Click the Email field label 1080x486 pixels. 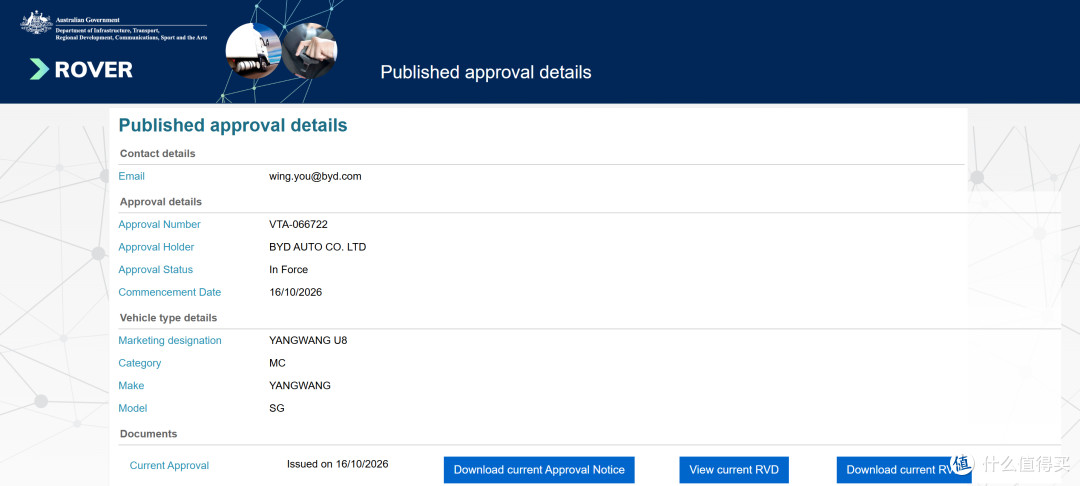click(x=132, y=176)
